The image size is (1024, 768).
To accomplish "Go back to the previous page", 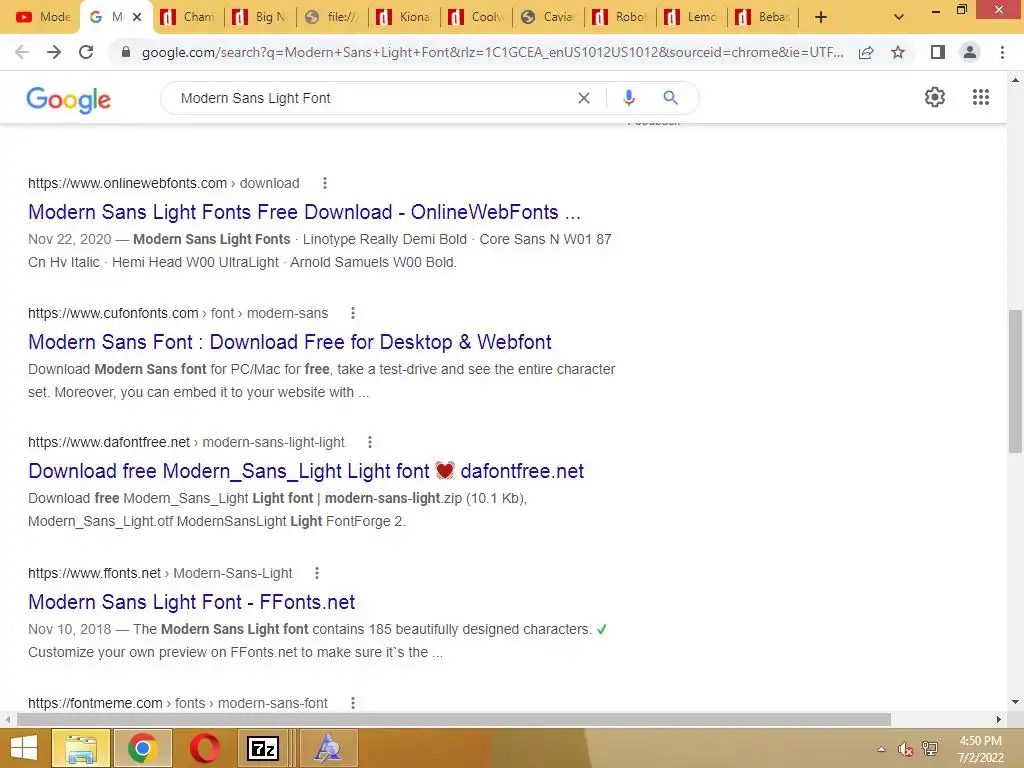I will [x=22, y=52].
